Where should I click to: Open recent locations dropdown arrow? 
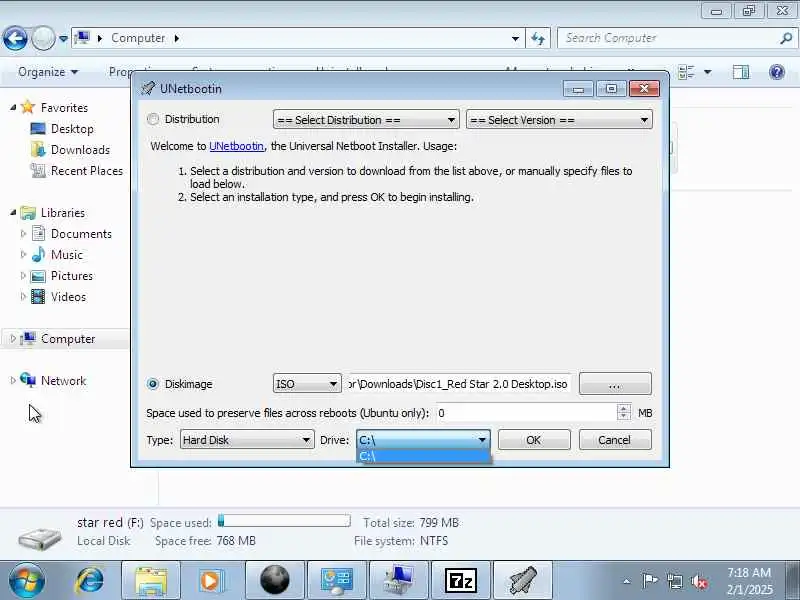63,38
